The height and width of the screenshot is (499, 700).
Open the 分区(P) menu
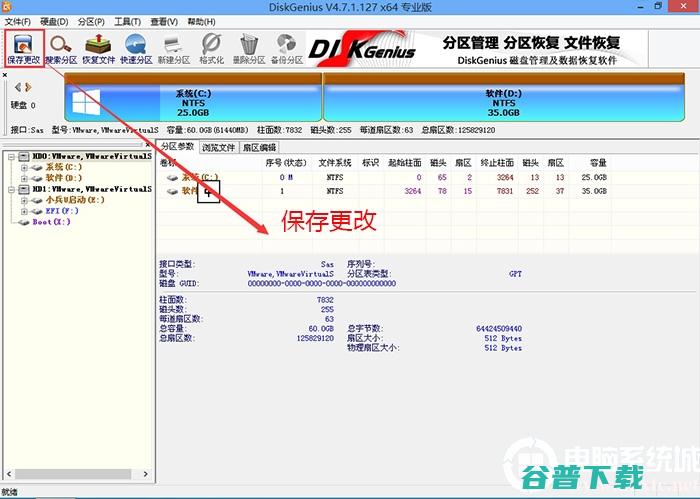click(91, 21)
